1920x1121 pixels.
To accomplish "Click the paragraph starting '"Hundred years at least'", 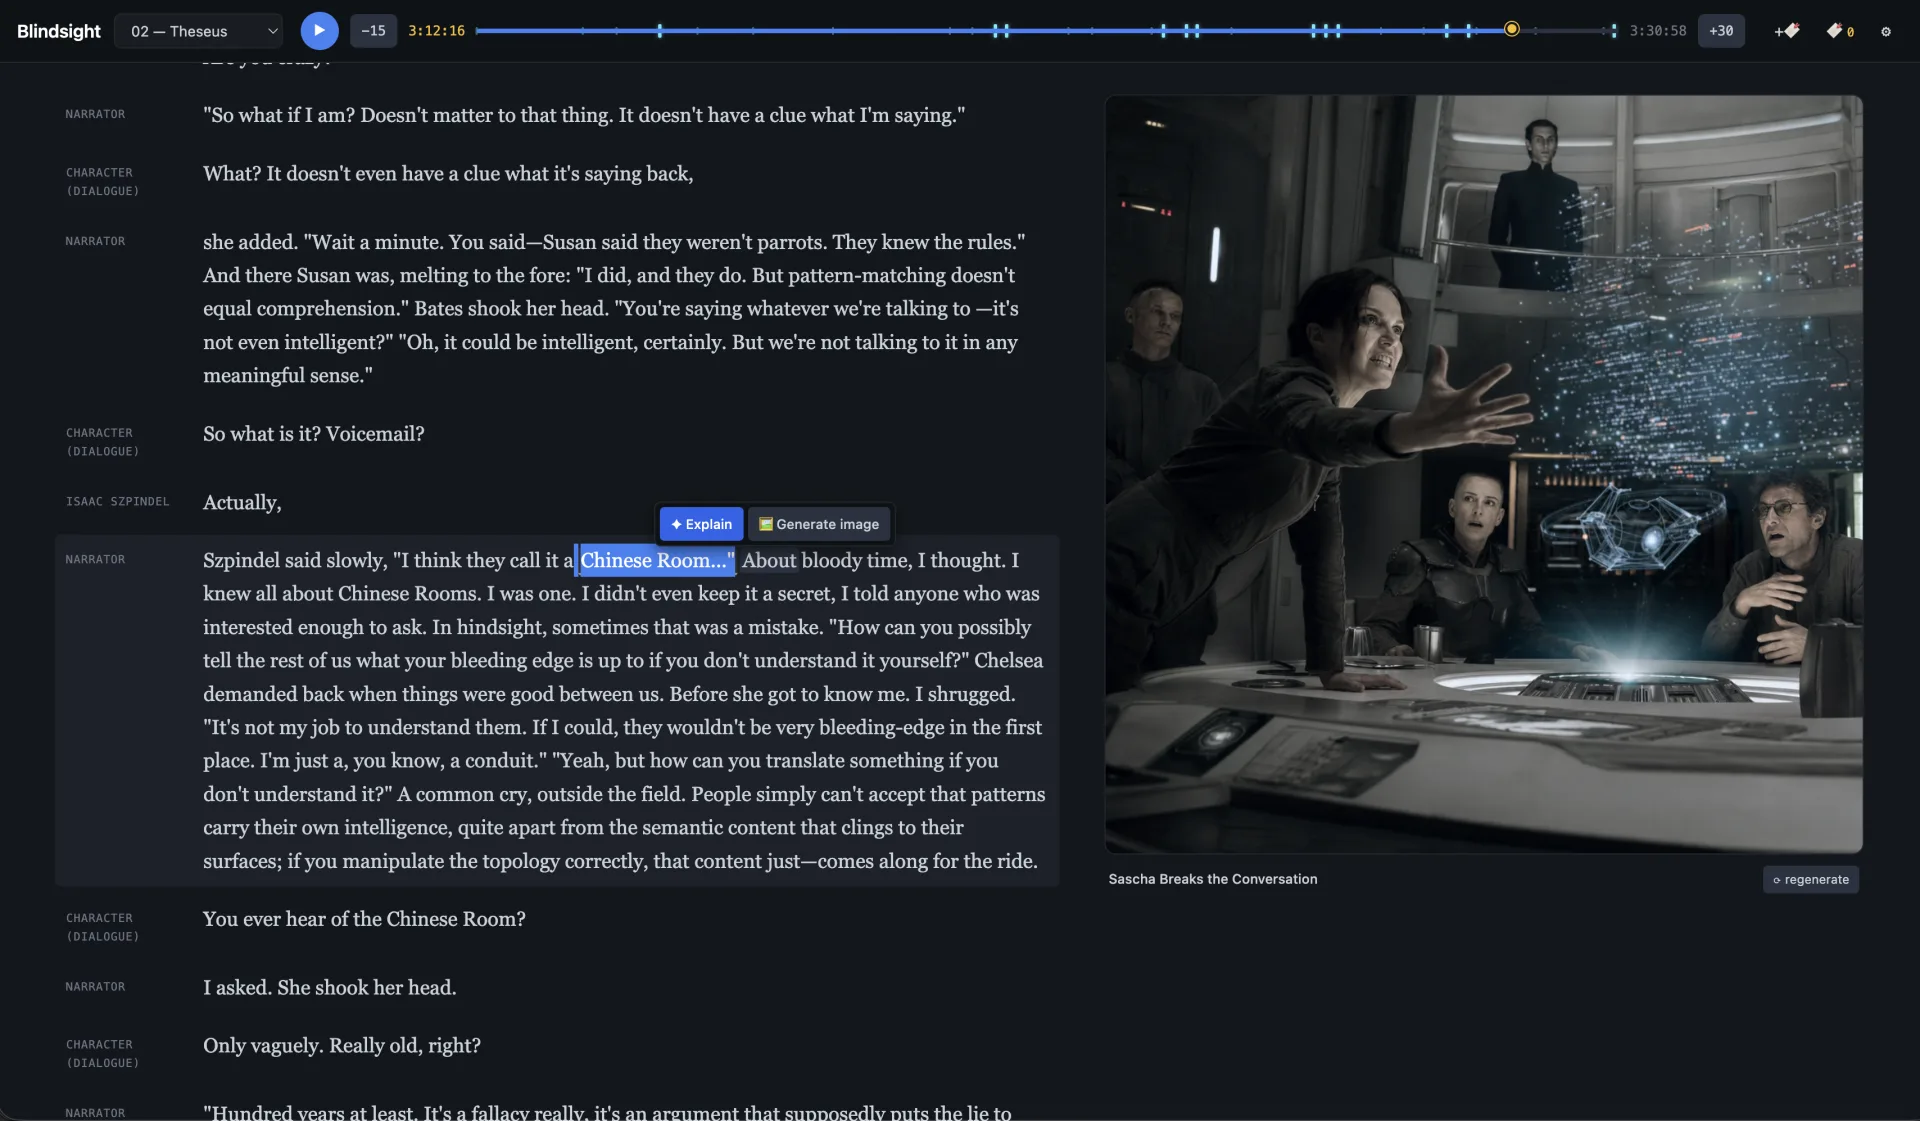I will (607, 1112).
